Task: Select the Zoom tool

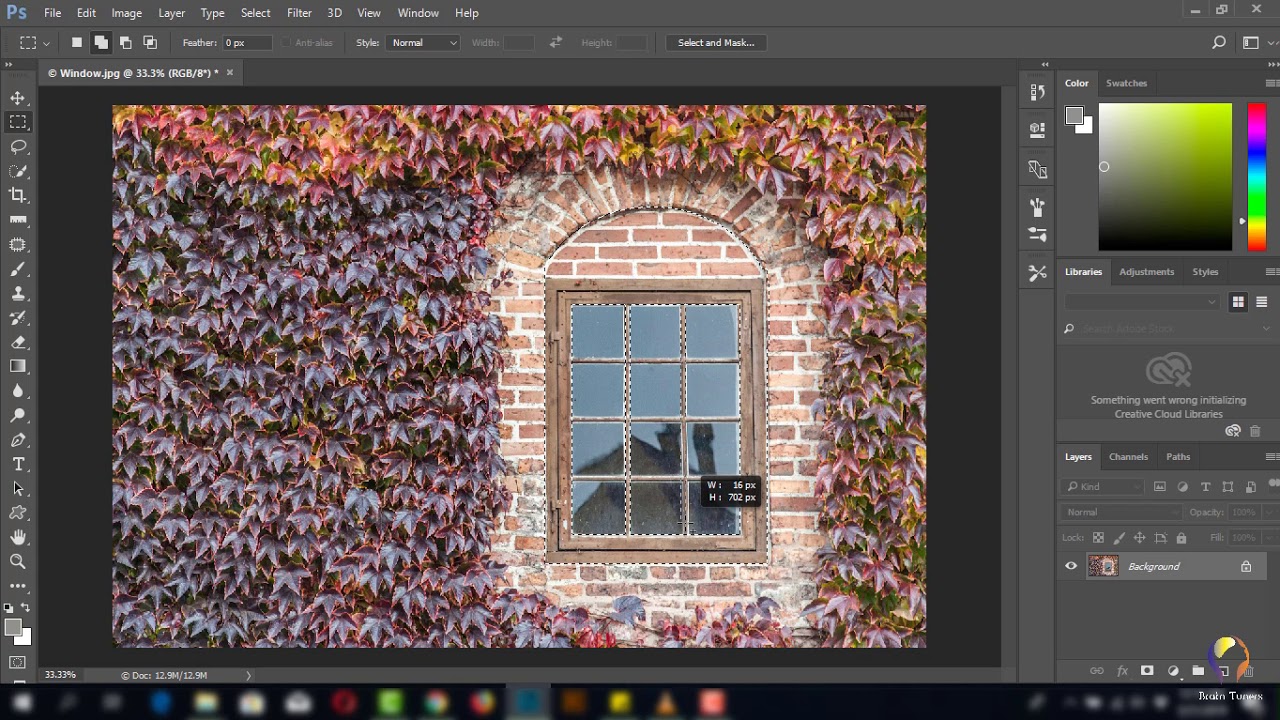Action: pos(18,562)
